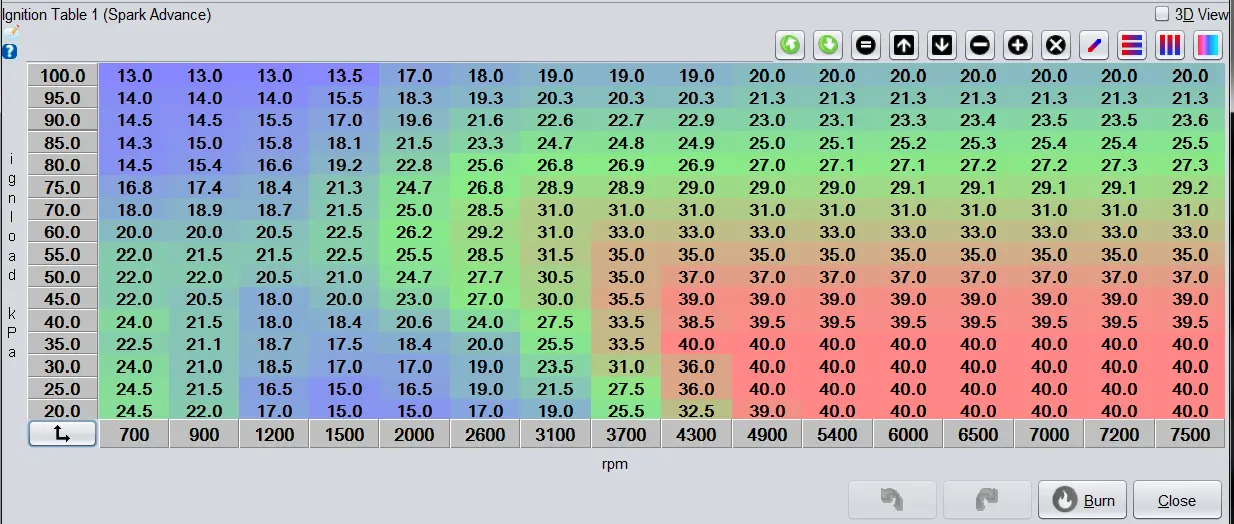The width and height of the screenshot is (1234, 524).
Task: Select the 2600 rpm axis bin
Action: tap(486, 435)
